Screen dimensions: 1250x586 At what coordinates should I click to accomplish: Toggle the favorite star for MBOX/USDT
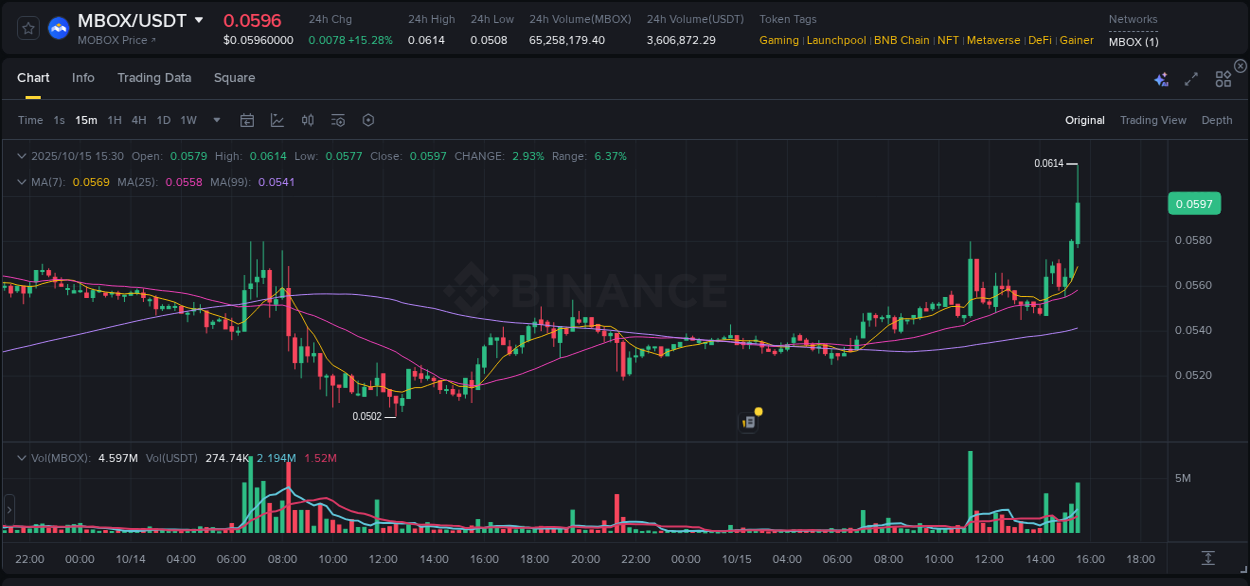[x=26, y=27]
